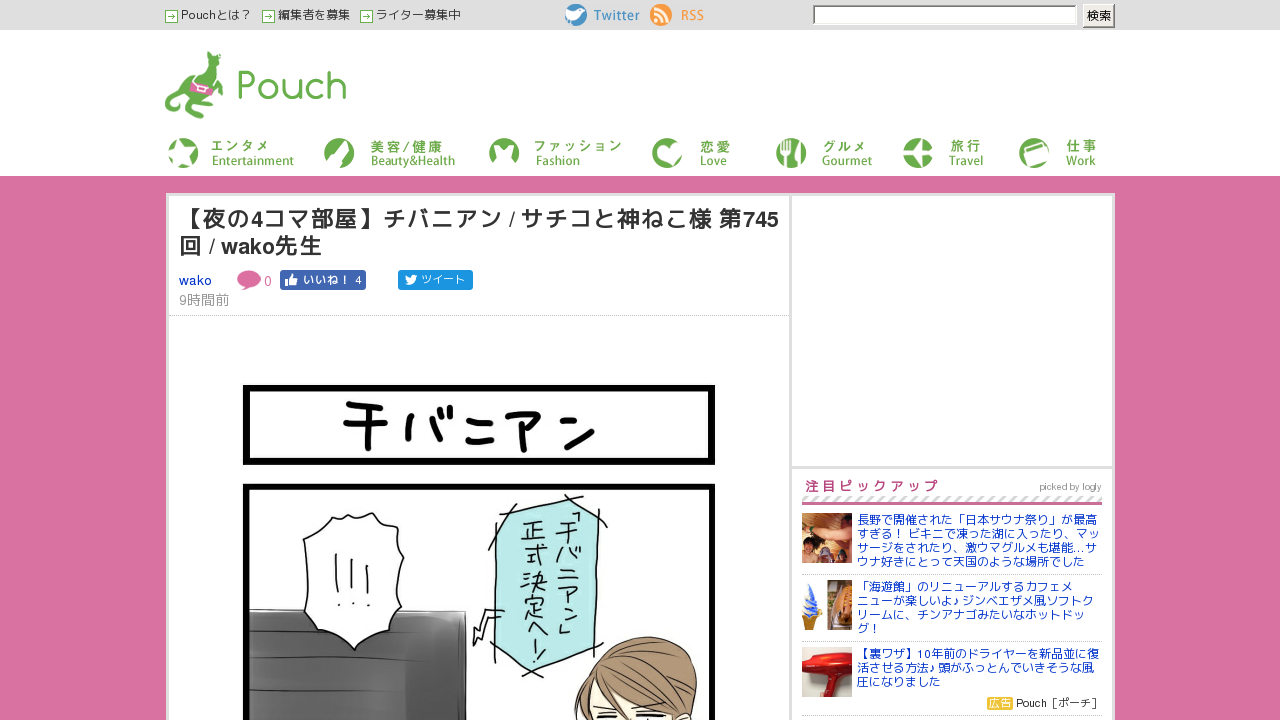
Task: Click the pink comment bubble icon
Action: [x=249, y=281]
